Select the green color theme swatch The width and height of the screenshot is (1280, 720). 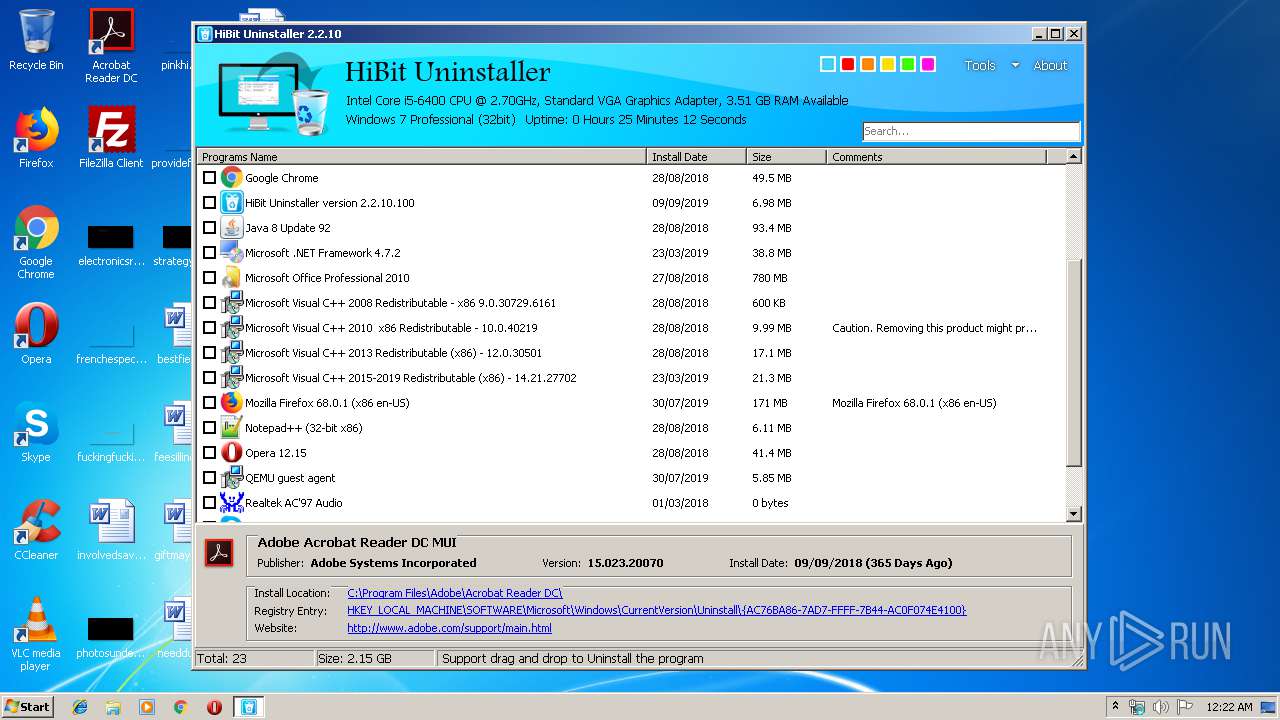coord(908,64)
